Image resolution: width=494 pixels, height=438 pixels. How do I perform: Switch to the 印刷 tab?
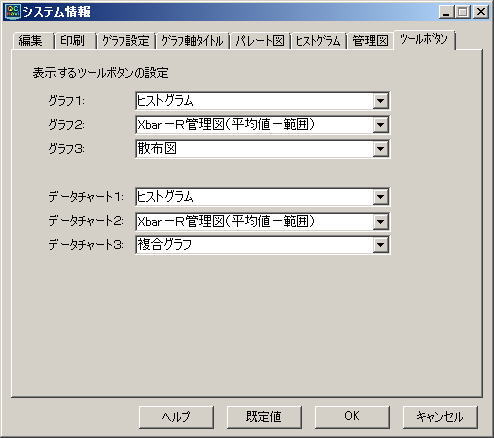(x=75, y=41)
